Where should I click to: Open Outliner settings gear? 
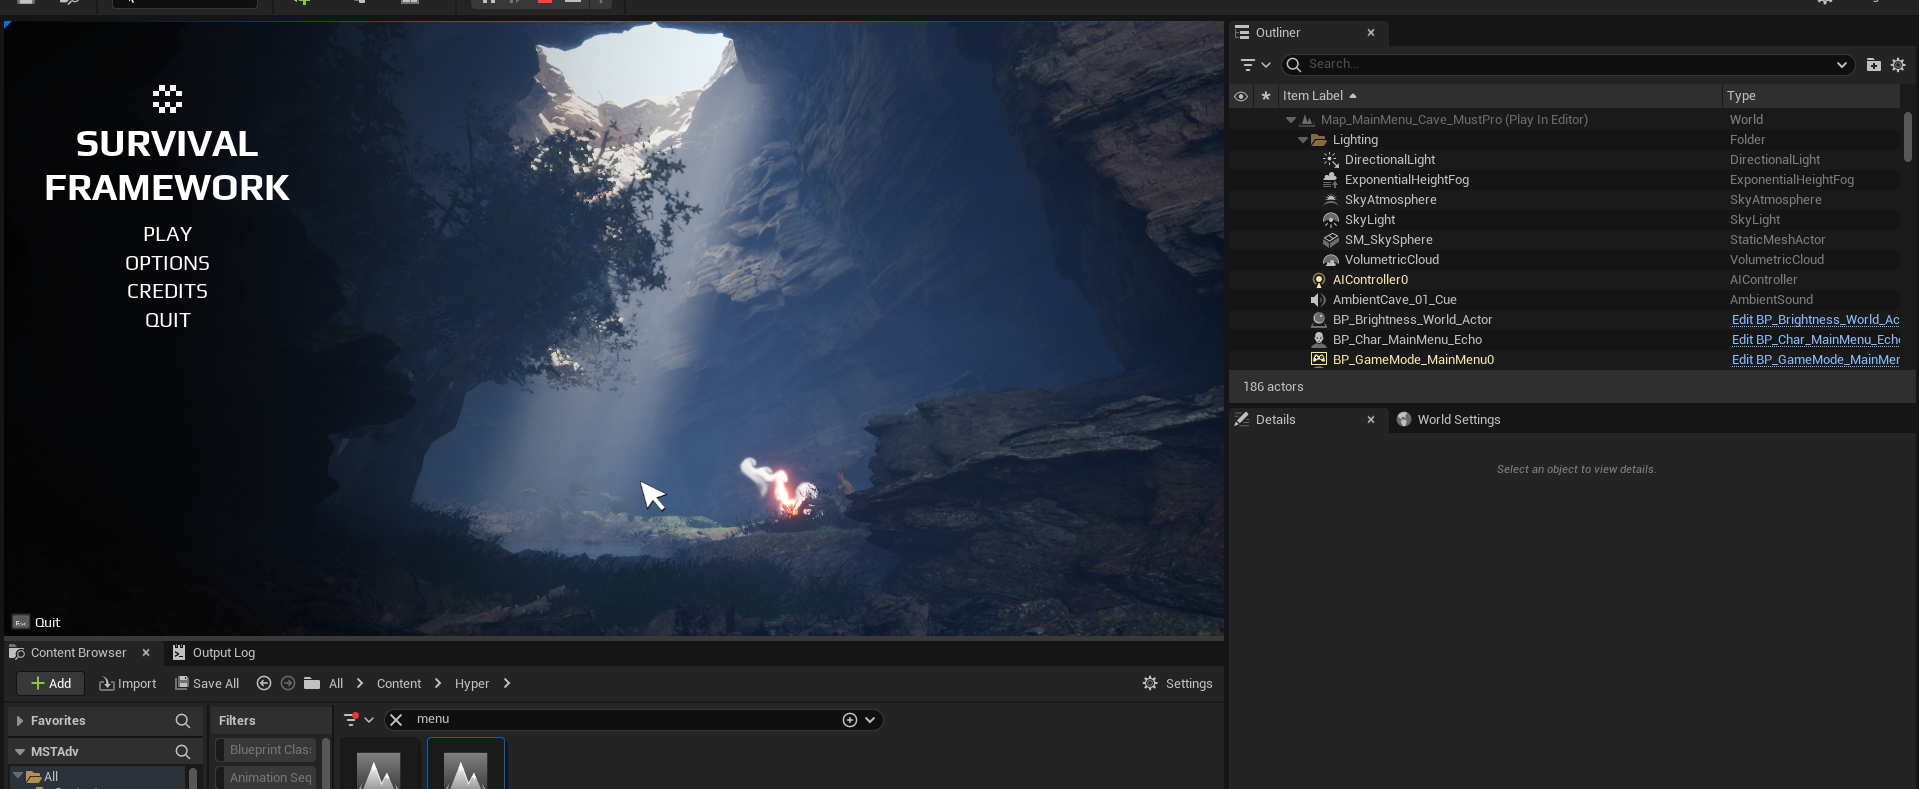(1898, 65)
